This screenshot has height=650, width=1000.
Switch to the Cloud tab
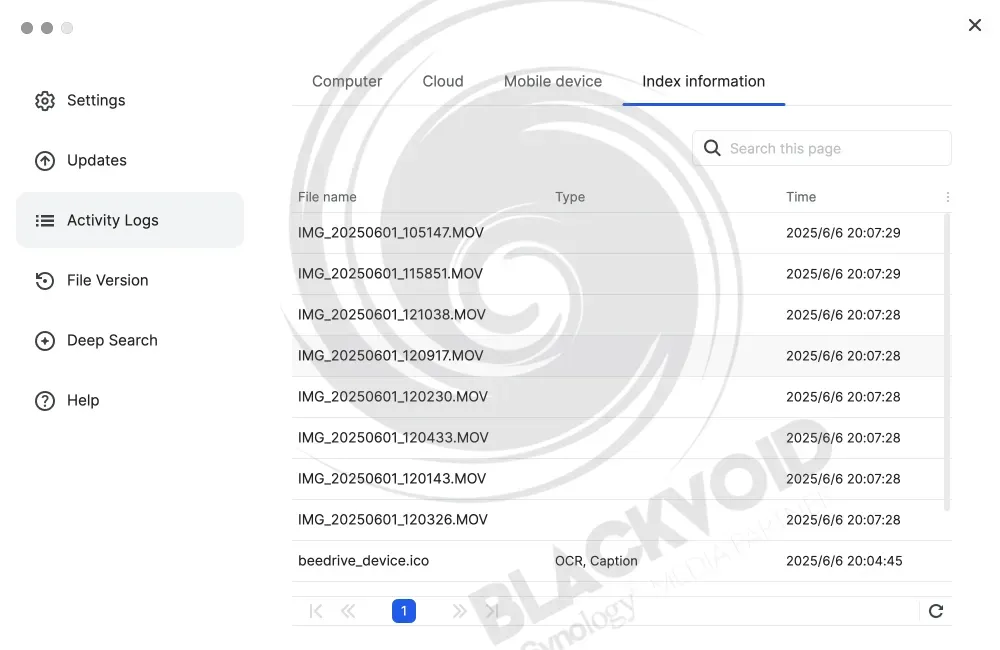[x=443, y=82]
